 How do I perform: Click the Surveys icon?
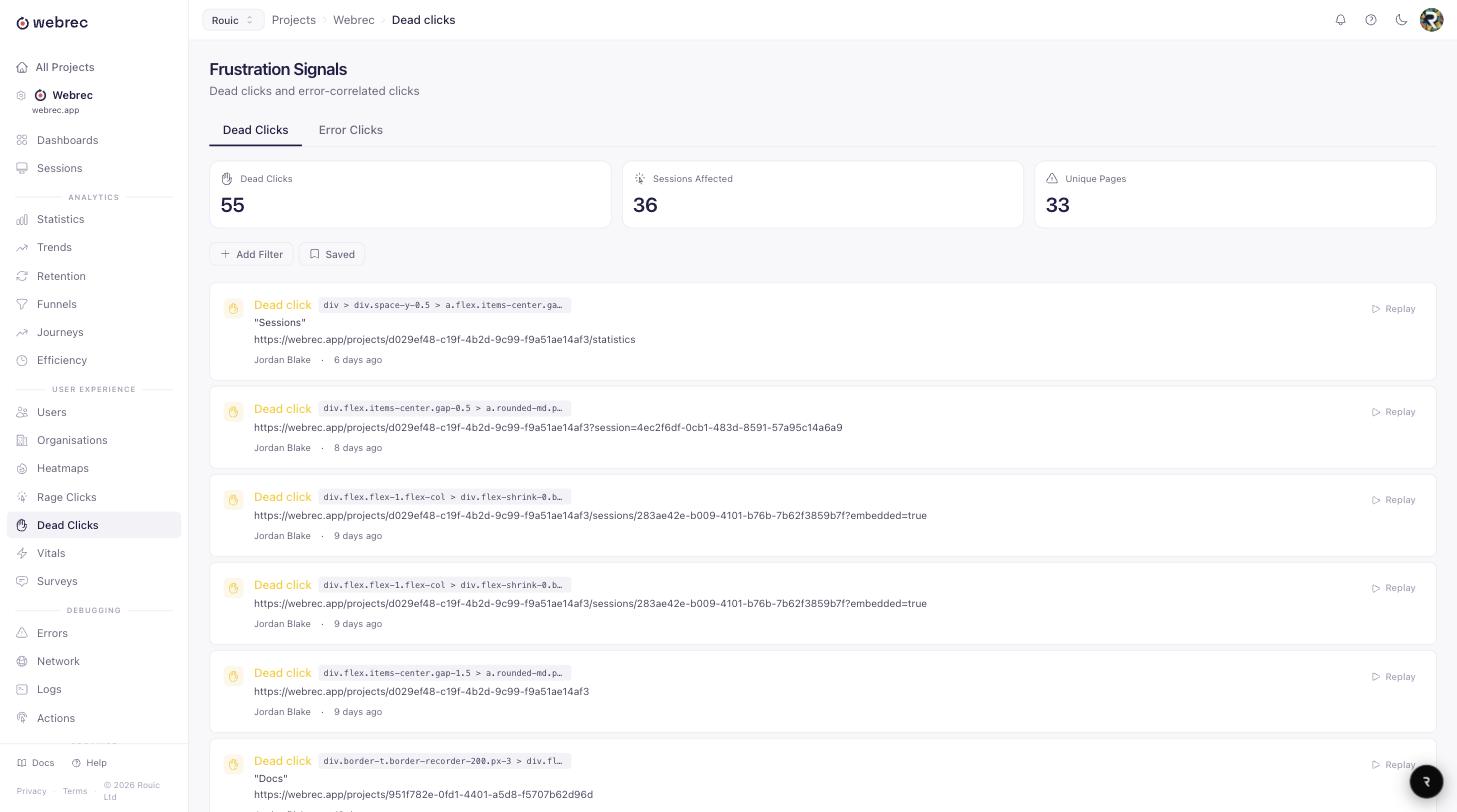coord(22,581)
